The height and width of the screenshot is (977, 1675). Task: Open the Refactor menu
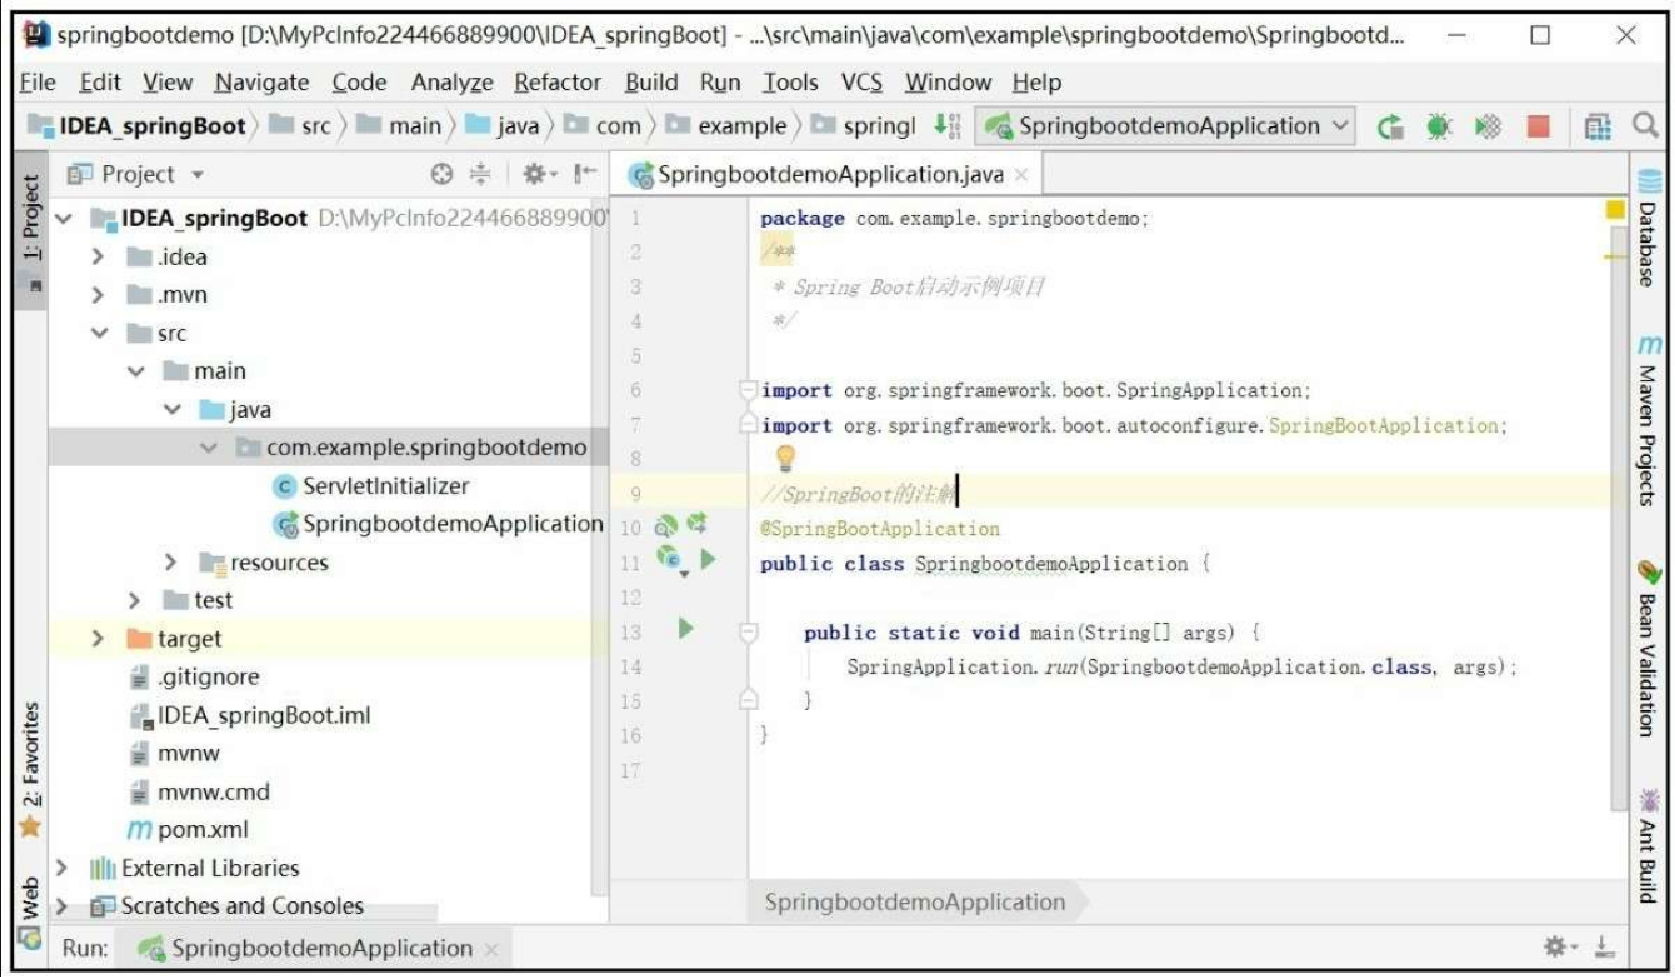tap(557, 82)
